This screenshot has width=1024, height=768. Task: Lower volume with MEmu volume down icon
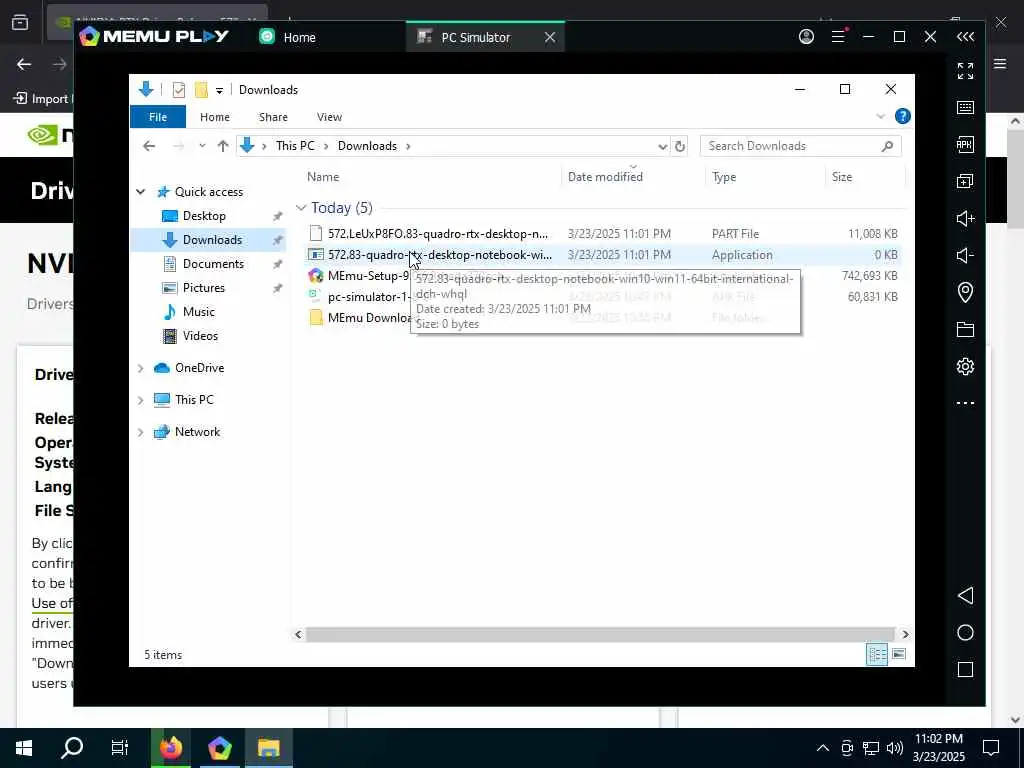[965, 255]
